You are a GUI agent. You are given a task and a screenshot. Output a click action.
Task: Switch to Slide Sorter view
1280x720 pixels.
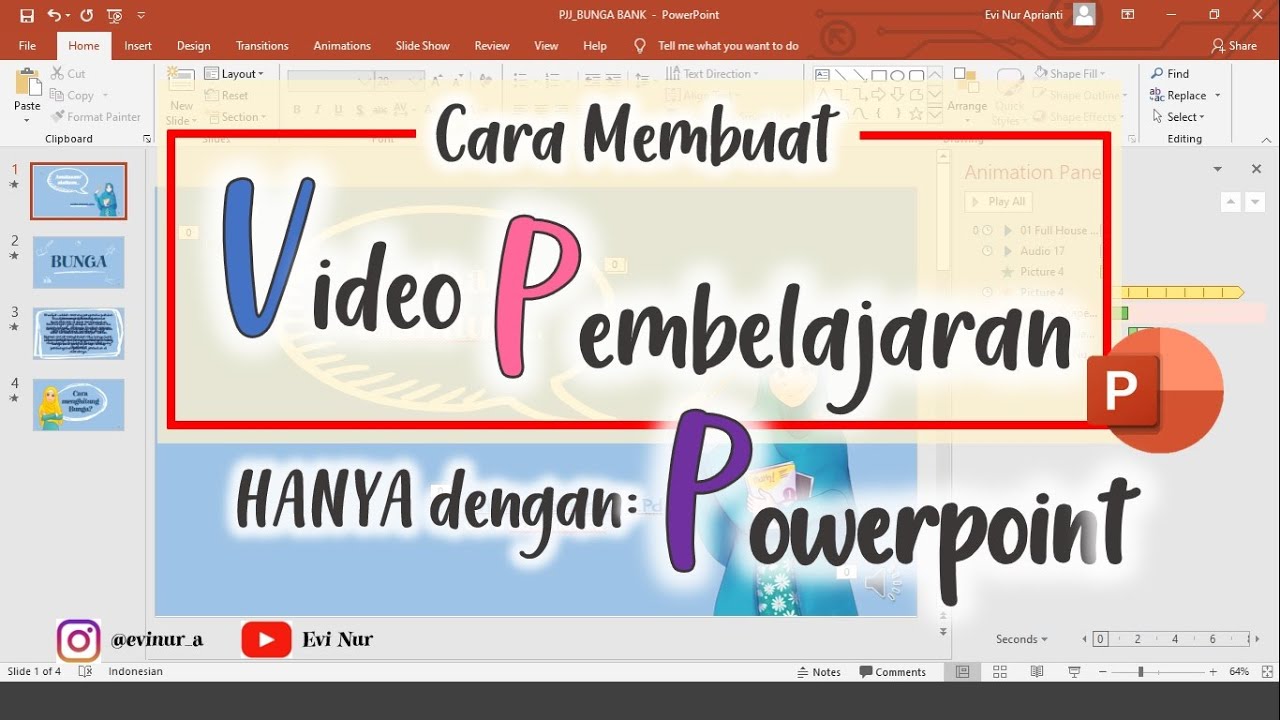coord(999,672)
